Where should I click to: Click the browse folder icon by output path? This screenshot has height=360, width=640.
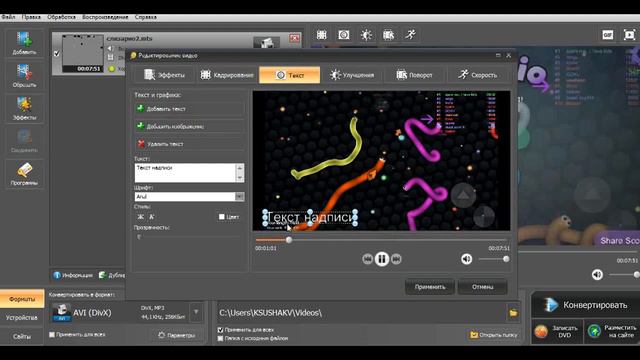coord(513,313)
